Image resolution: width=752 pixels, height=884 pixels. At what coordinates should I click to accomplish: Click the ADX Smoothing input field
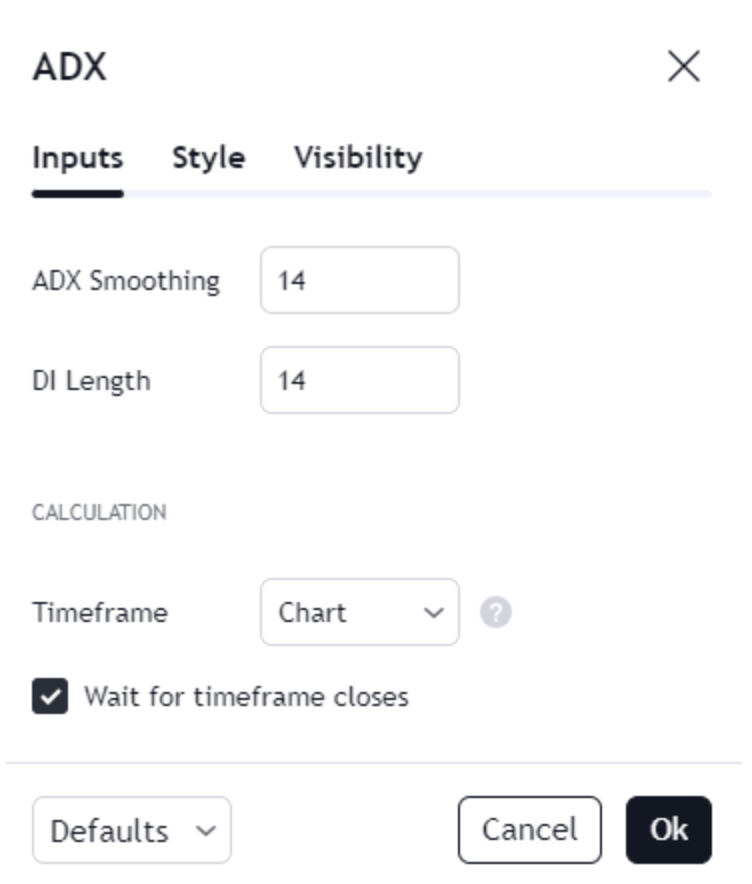[359, 280]
